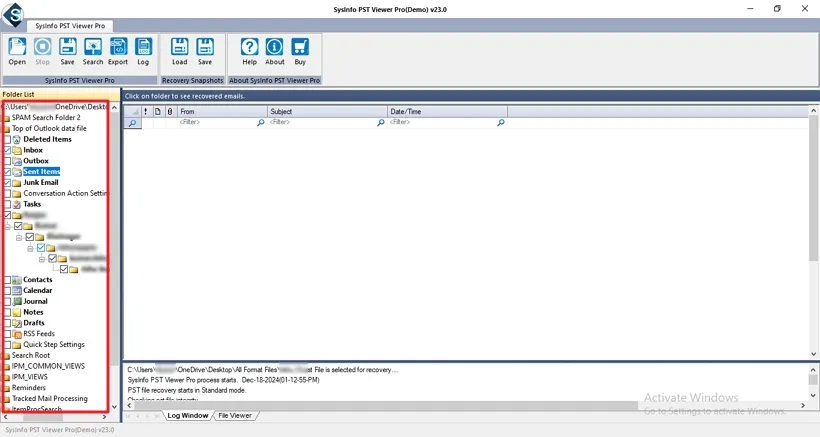Select the Conversation Action Settings folder
The height and width of the screenshot is (437, 820).
pos(65,193)
